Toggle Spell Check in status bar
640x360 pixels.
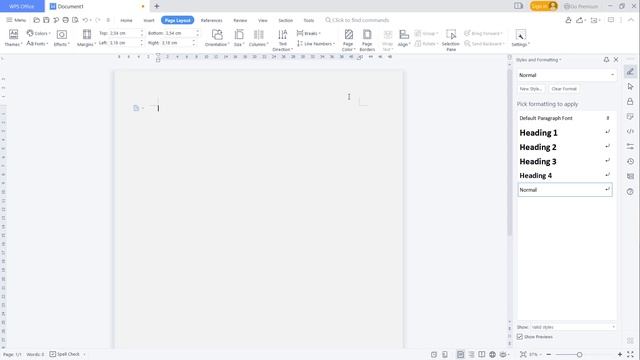pyautogui.click(x=64, y=354)
